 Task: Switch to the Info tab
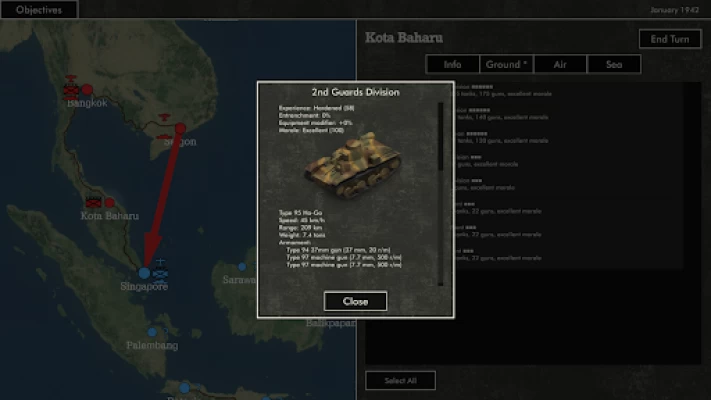click(453, 64)
